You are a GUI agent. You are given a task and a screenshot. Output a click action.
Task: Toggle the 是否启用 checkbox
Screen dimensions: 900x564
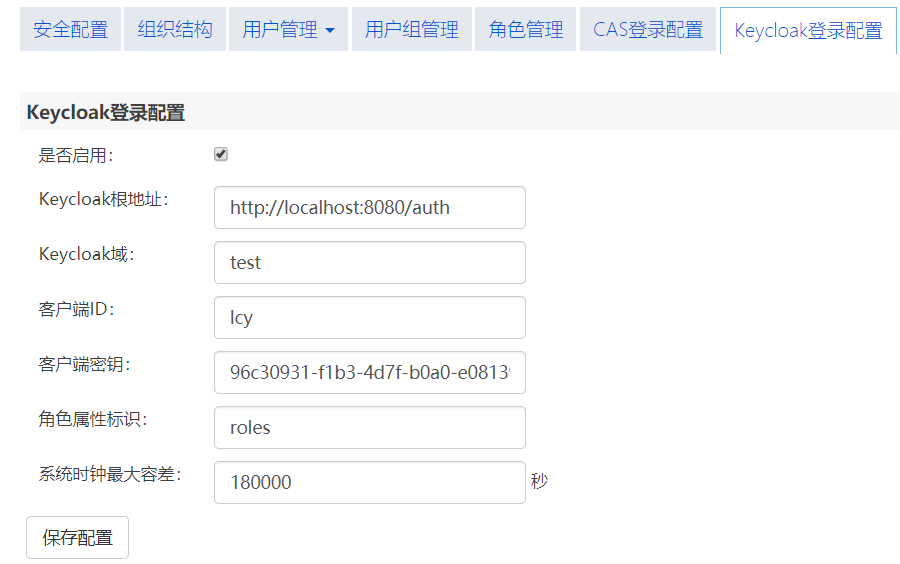point(221,154)
